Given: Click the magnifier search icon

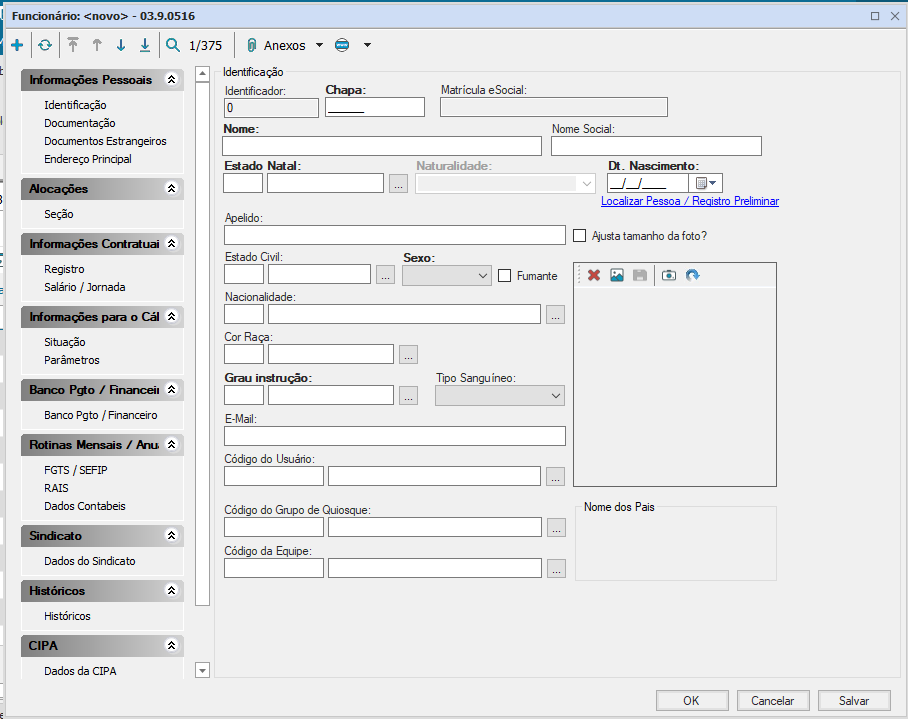Looking at the screenshot, I should pos(173,45).
